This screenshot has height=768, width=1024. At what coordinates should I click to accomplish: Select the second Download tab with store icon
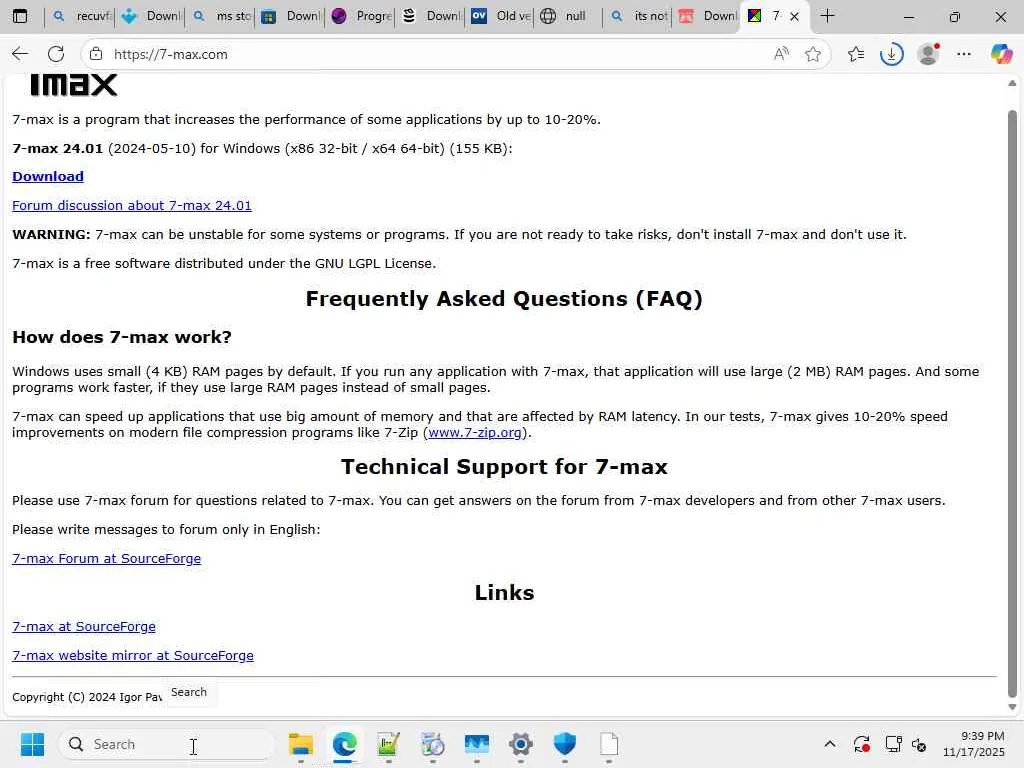tap(292, 16)
